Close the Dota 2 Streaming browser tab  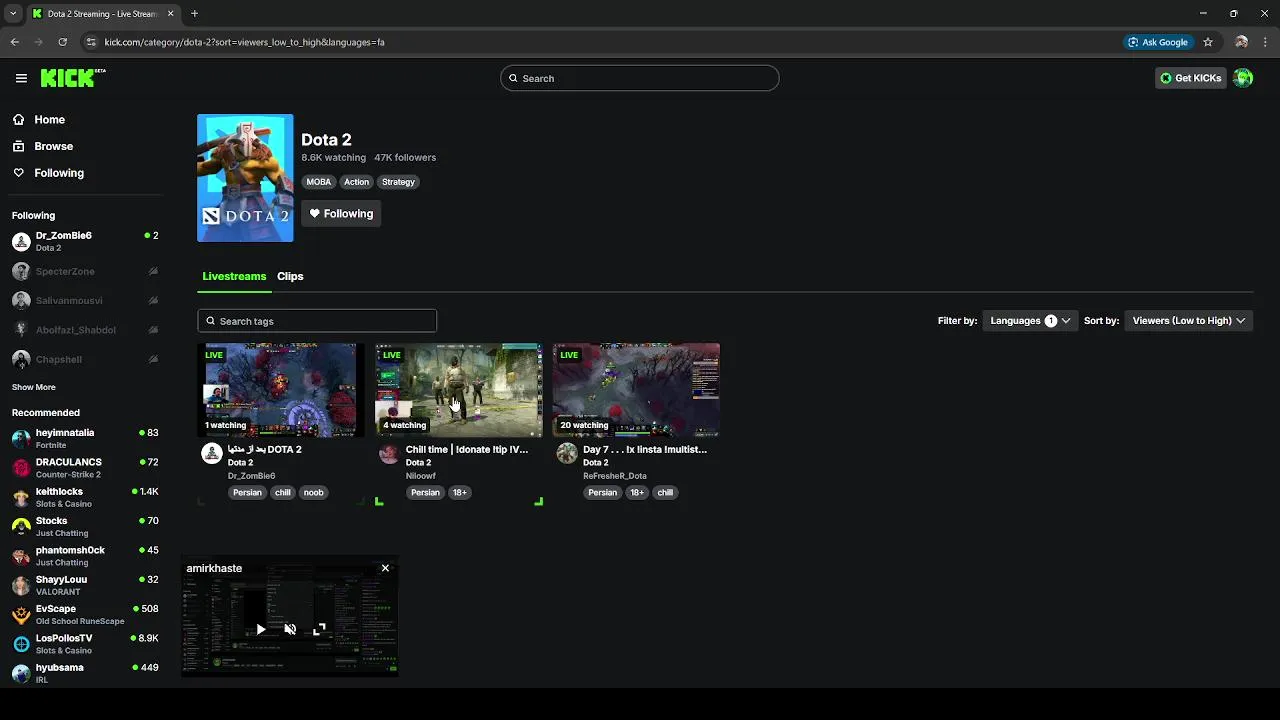[170, 14]
